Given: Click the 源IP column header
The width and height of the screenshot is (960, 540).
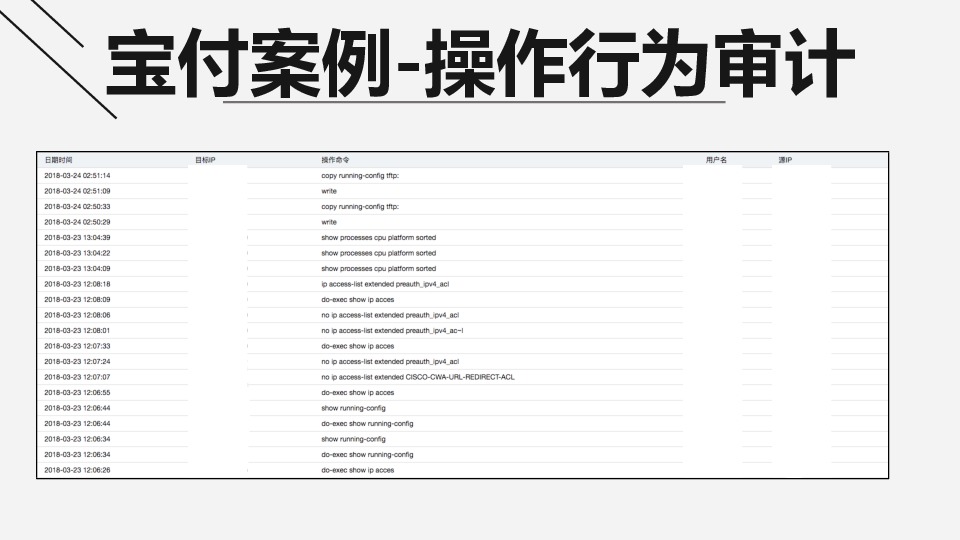Looking at the screenshot, I should click(785, 160).
